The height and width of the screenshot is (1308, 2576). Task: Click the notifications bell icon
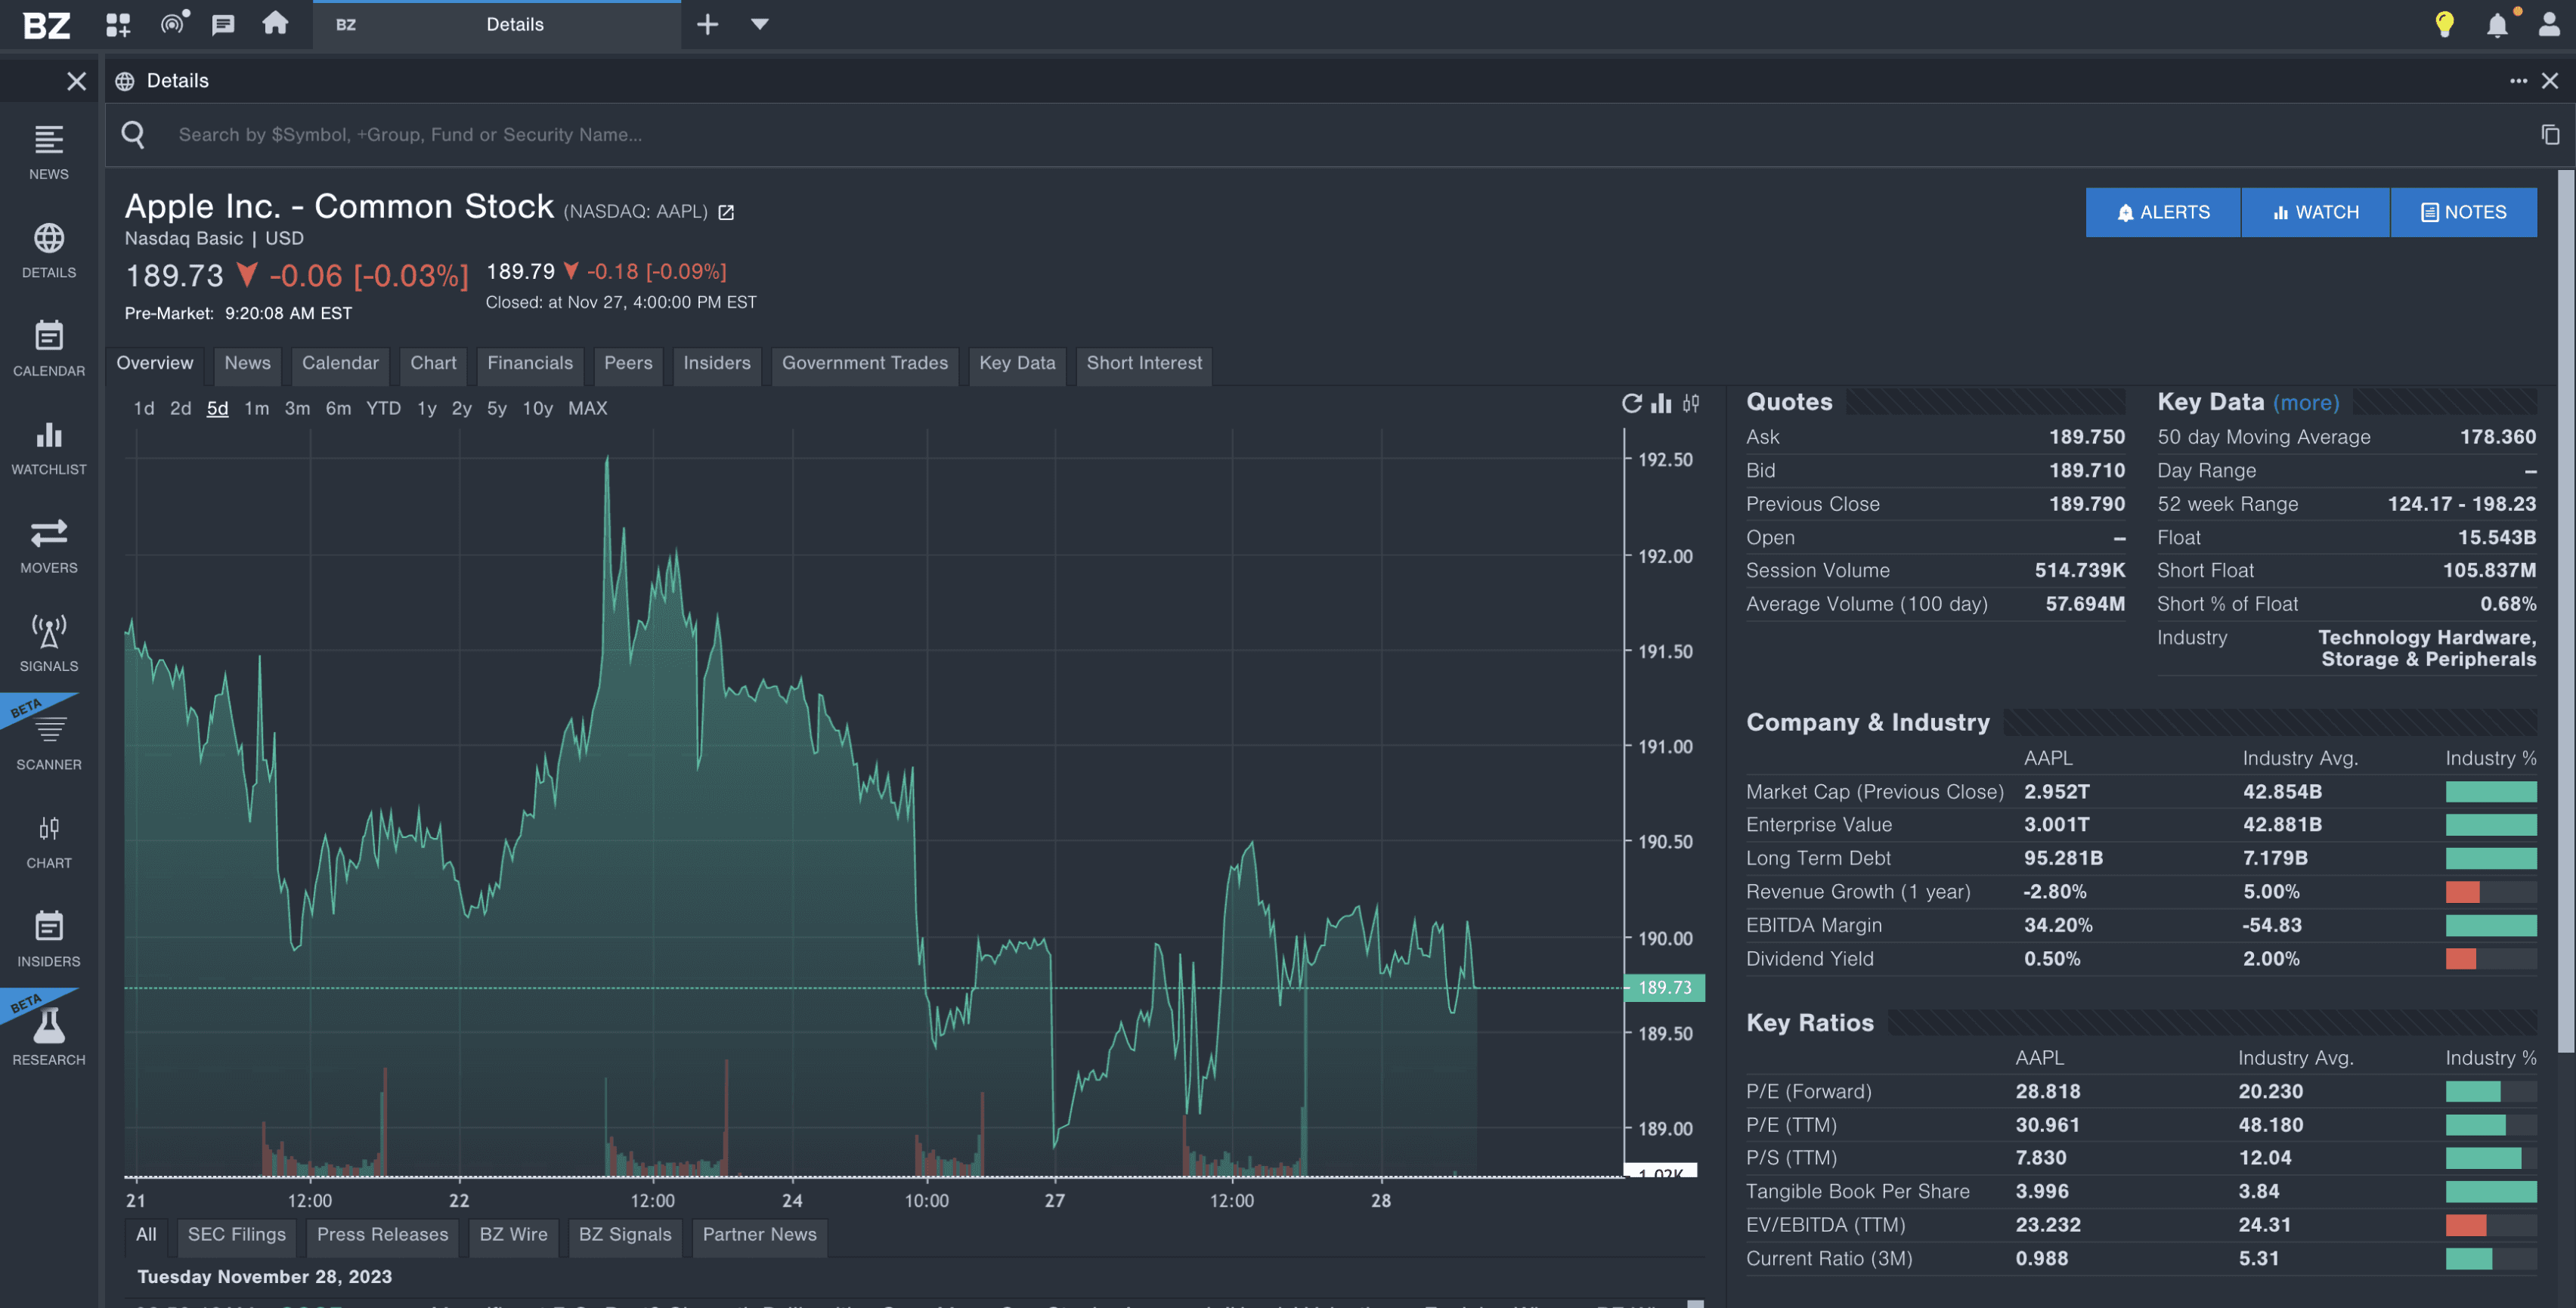[2496, 24]
